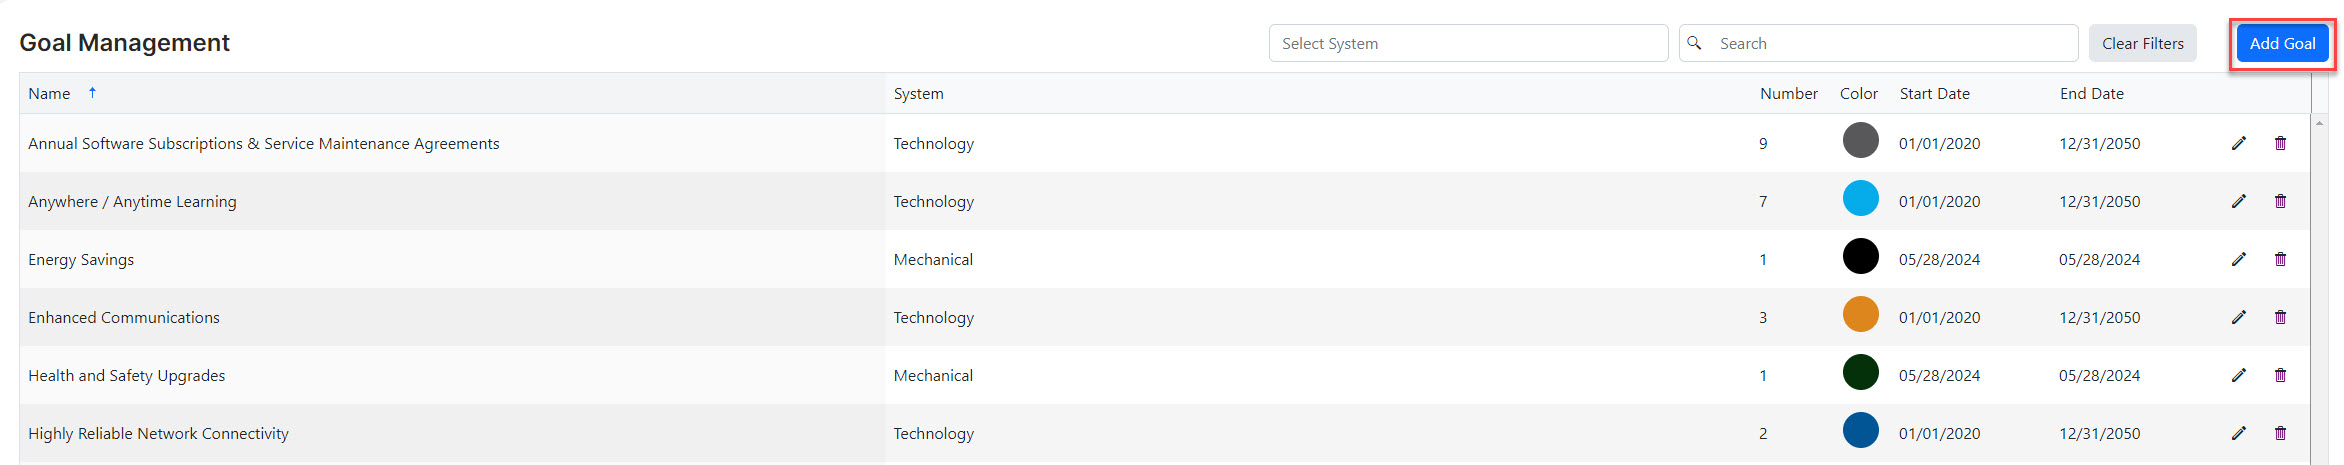Sort by End Date column header
This screenshot has height=465, width=2344.
click(2091, 93)
